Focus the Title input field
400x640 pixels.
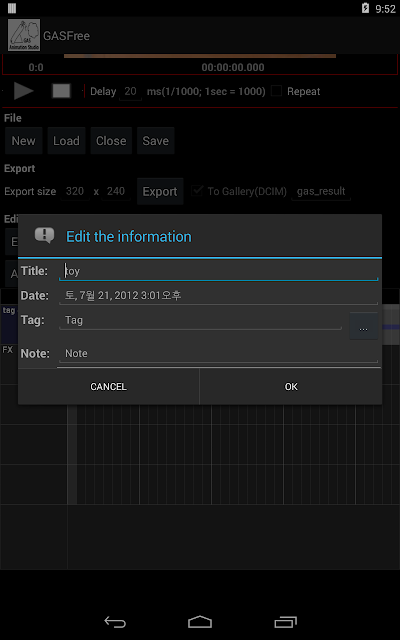(x=219, y=271)
